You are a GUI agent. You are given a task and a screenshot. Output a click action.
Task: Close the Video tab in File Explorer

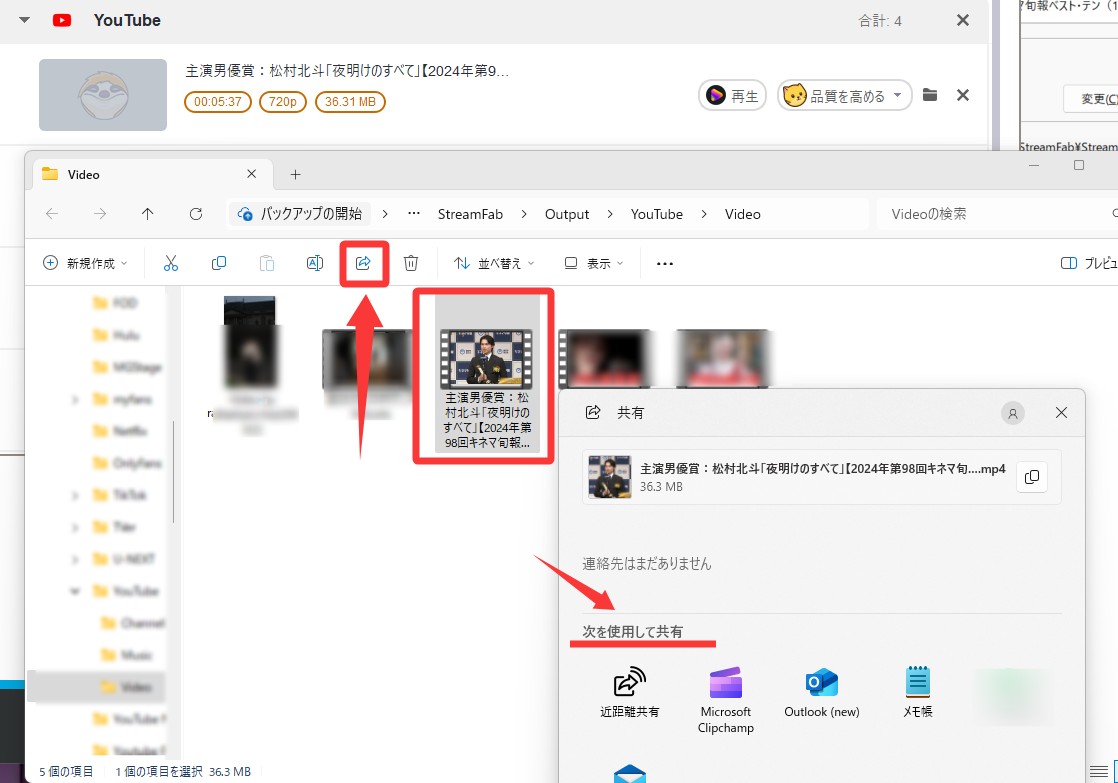pyautogui.click(x=251, y=174)
